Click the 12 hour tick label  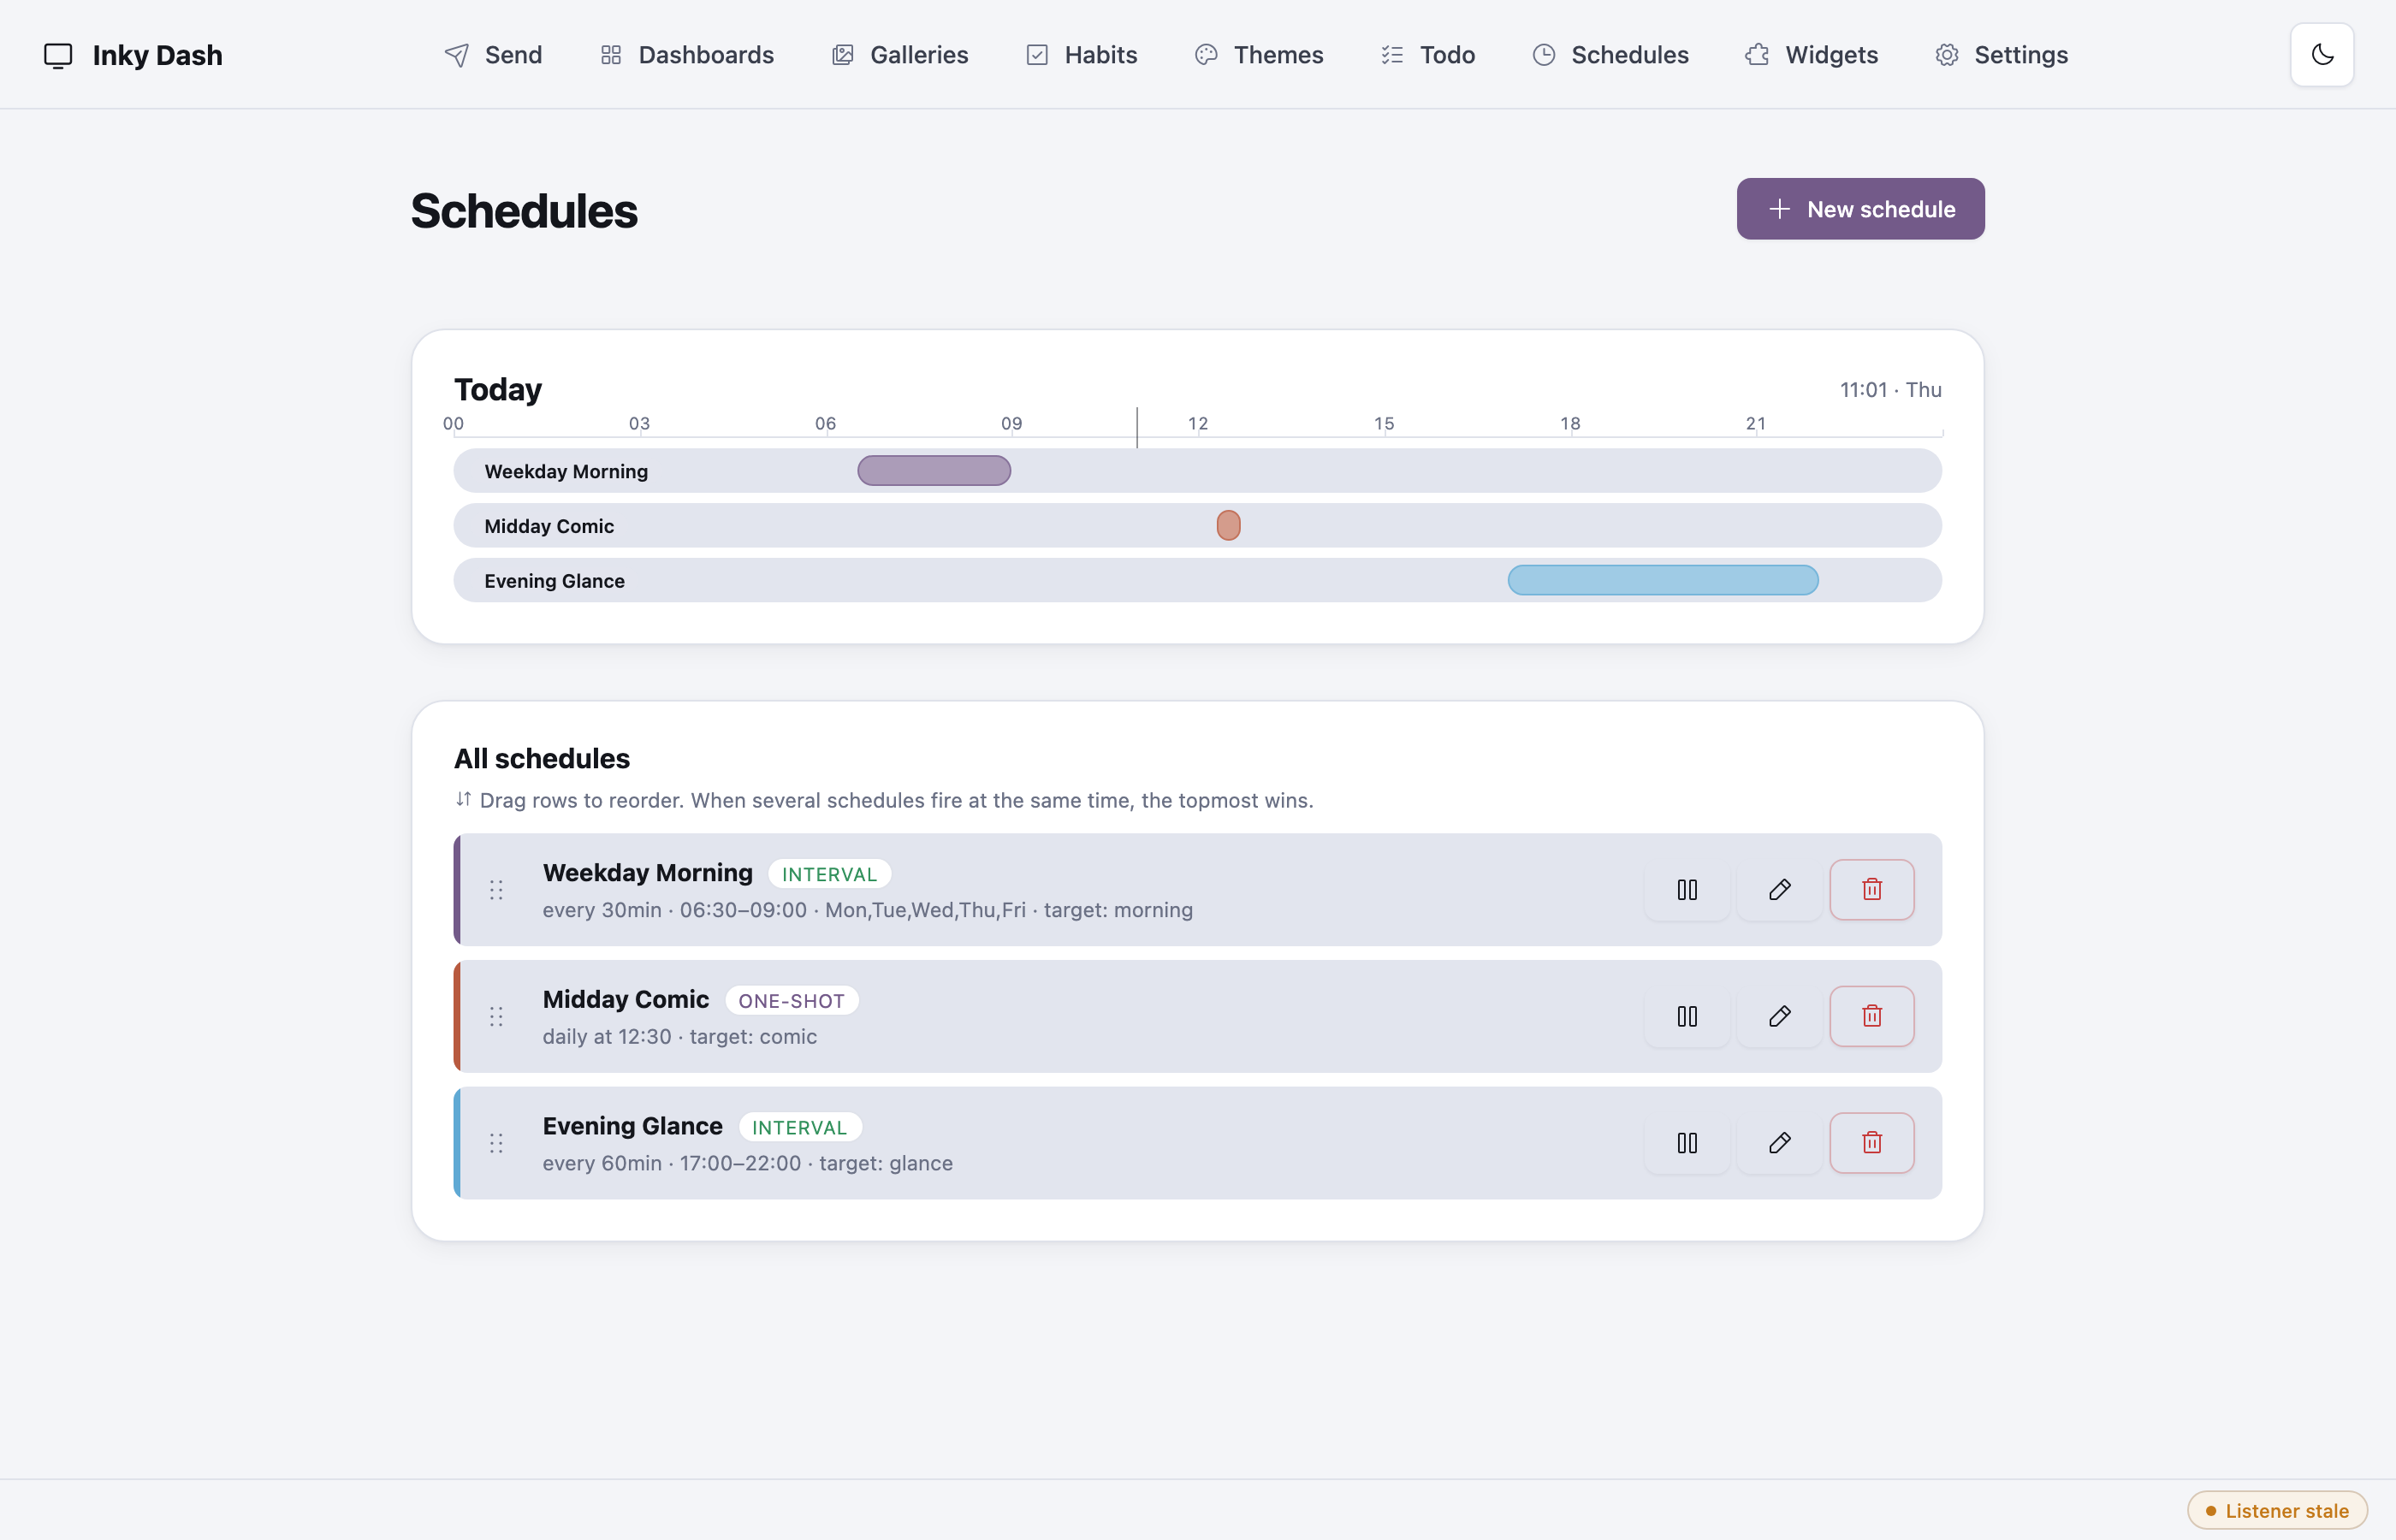(1197, 424)
